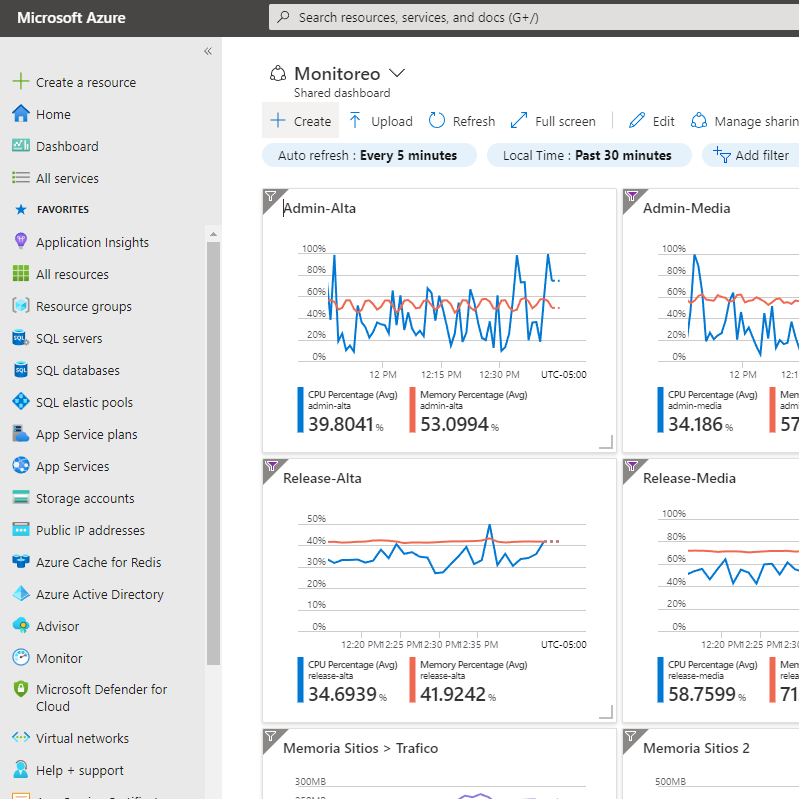This screenshot has height=799, width=799.
Task: Open Resource groups from the sidebar
Action: 83,306
